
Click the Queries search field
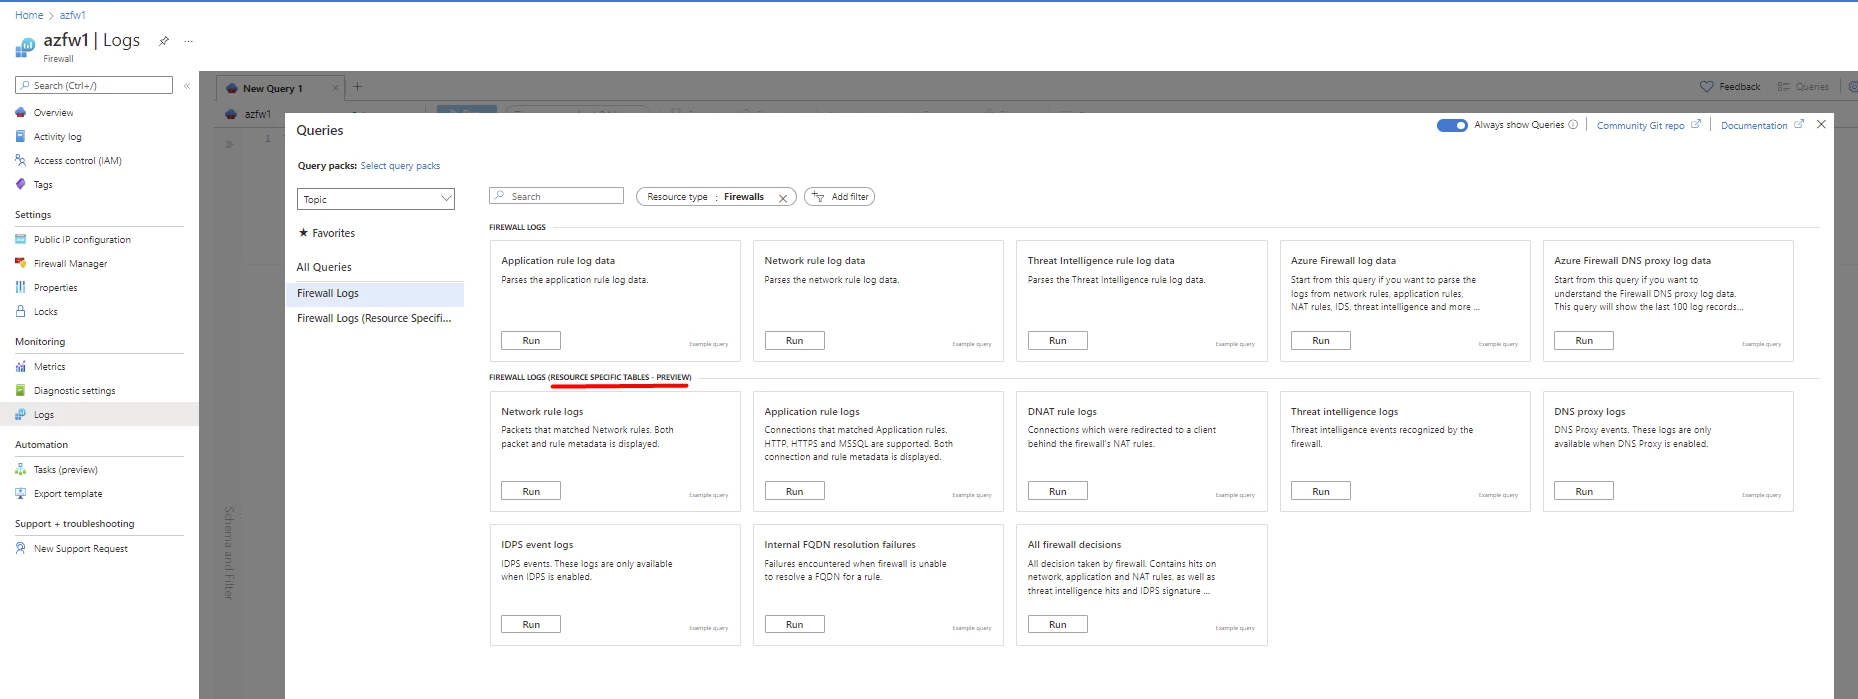coord(556,197)
